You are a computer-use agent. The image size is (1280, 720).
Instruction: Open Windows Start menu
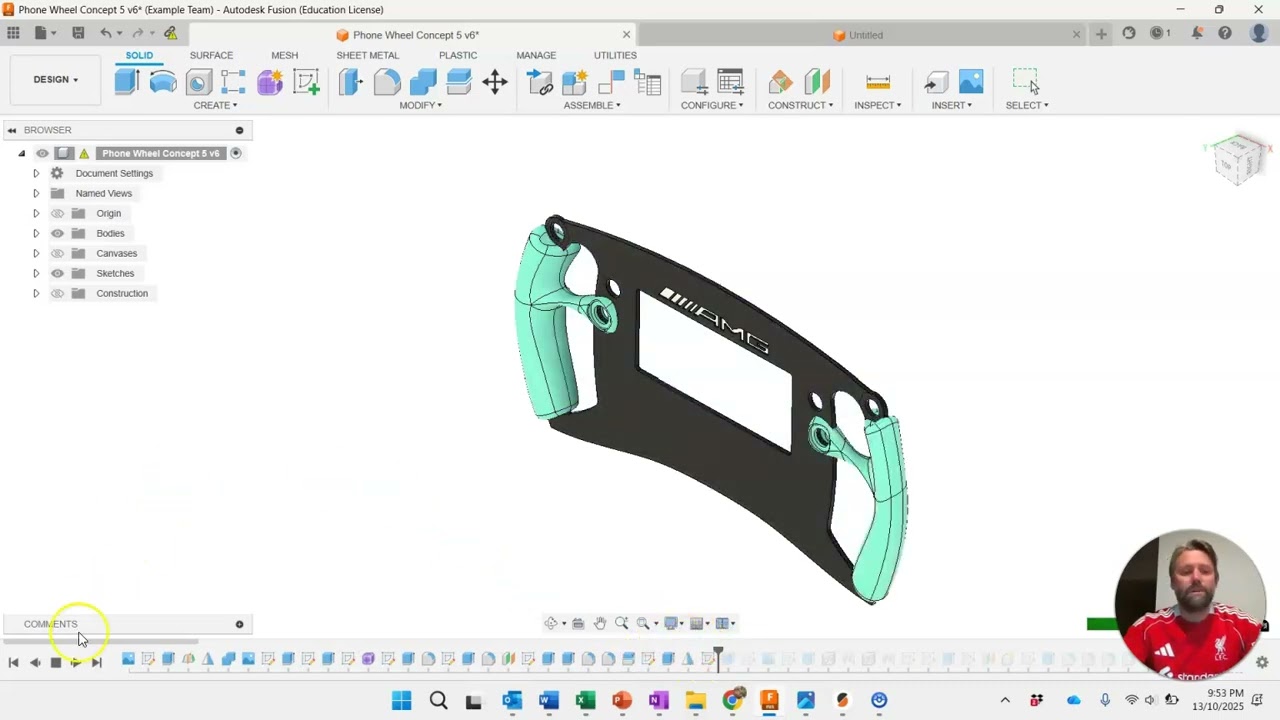click(401, 700)
